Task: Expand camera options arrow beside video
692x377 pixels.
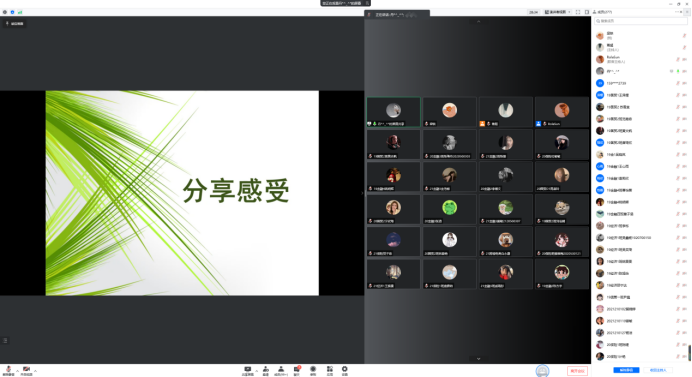Action: pos(35,370)
